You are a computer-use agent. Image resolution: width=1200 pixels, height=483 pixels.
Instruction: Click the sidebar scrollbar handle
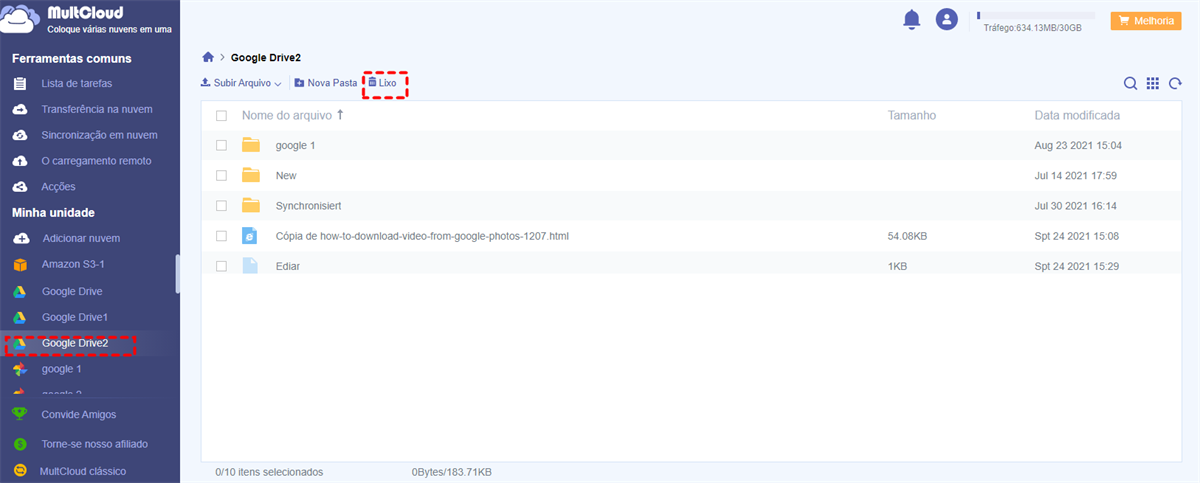pyautogui.click(x=178, y=273)
